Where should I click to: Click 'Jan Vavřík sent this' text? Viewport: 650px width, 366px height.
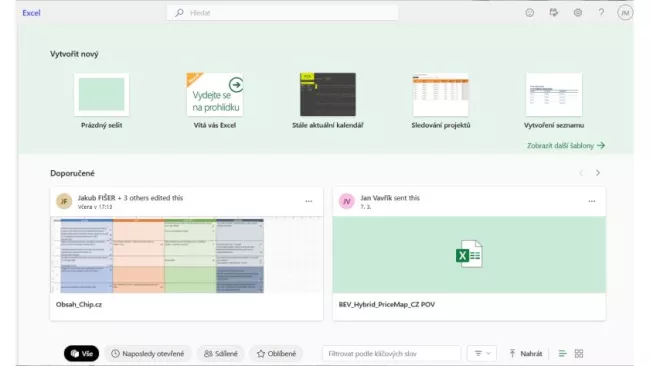click(390, 198)
